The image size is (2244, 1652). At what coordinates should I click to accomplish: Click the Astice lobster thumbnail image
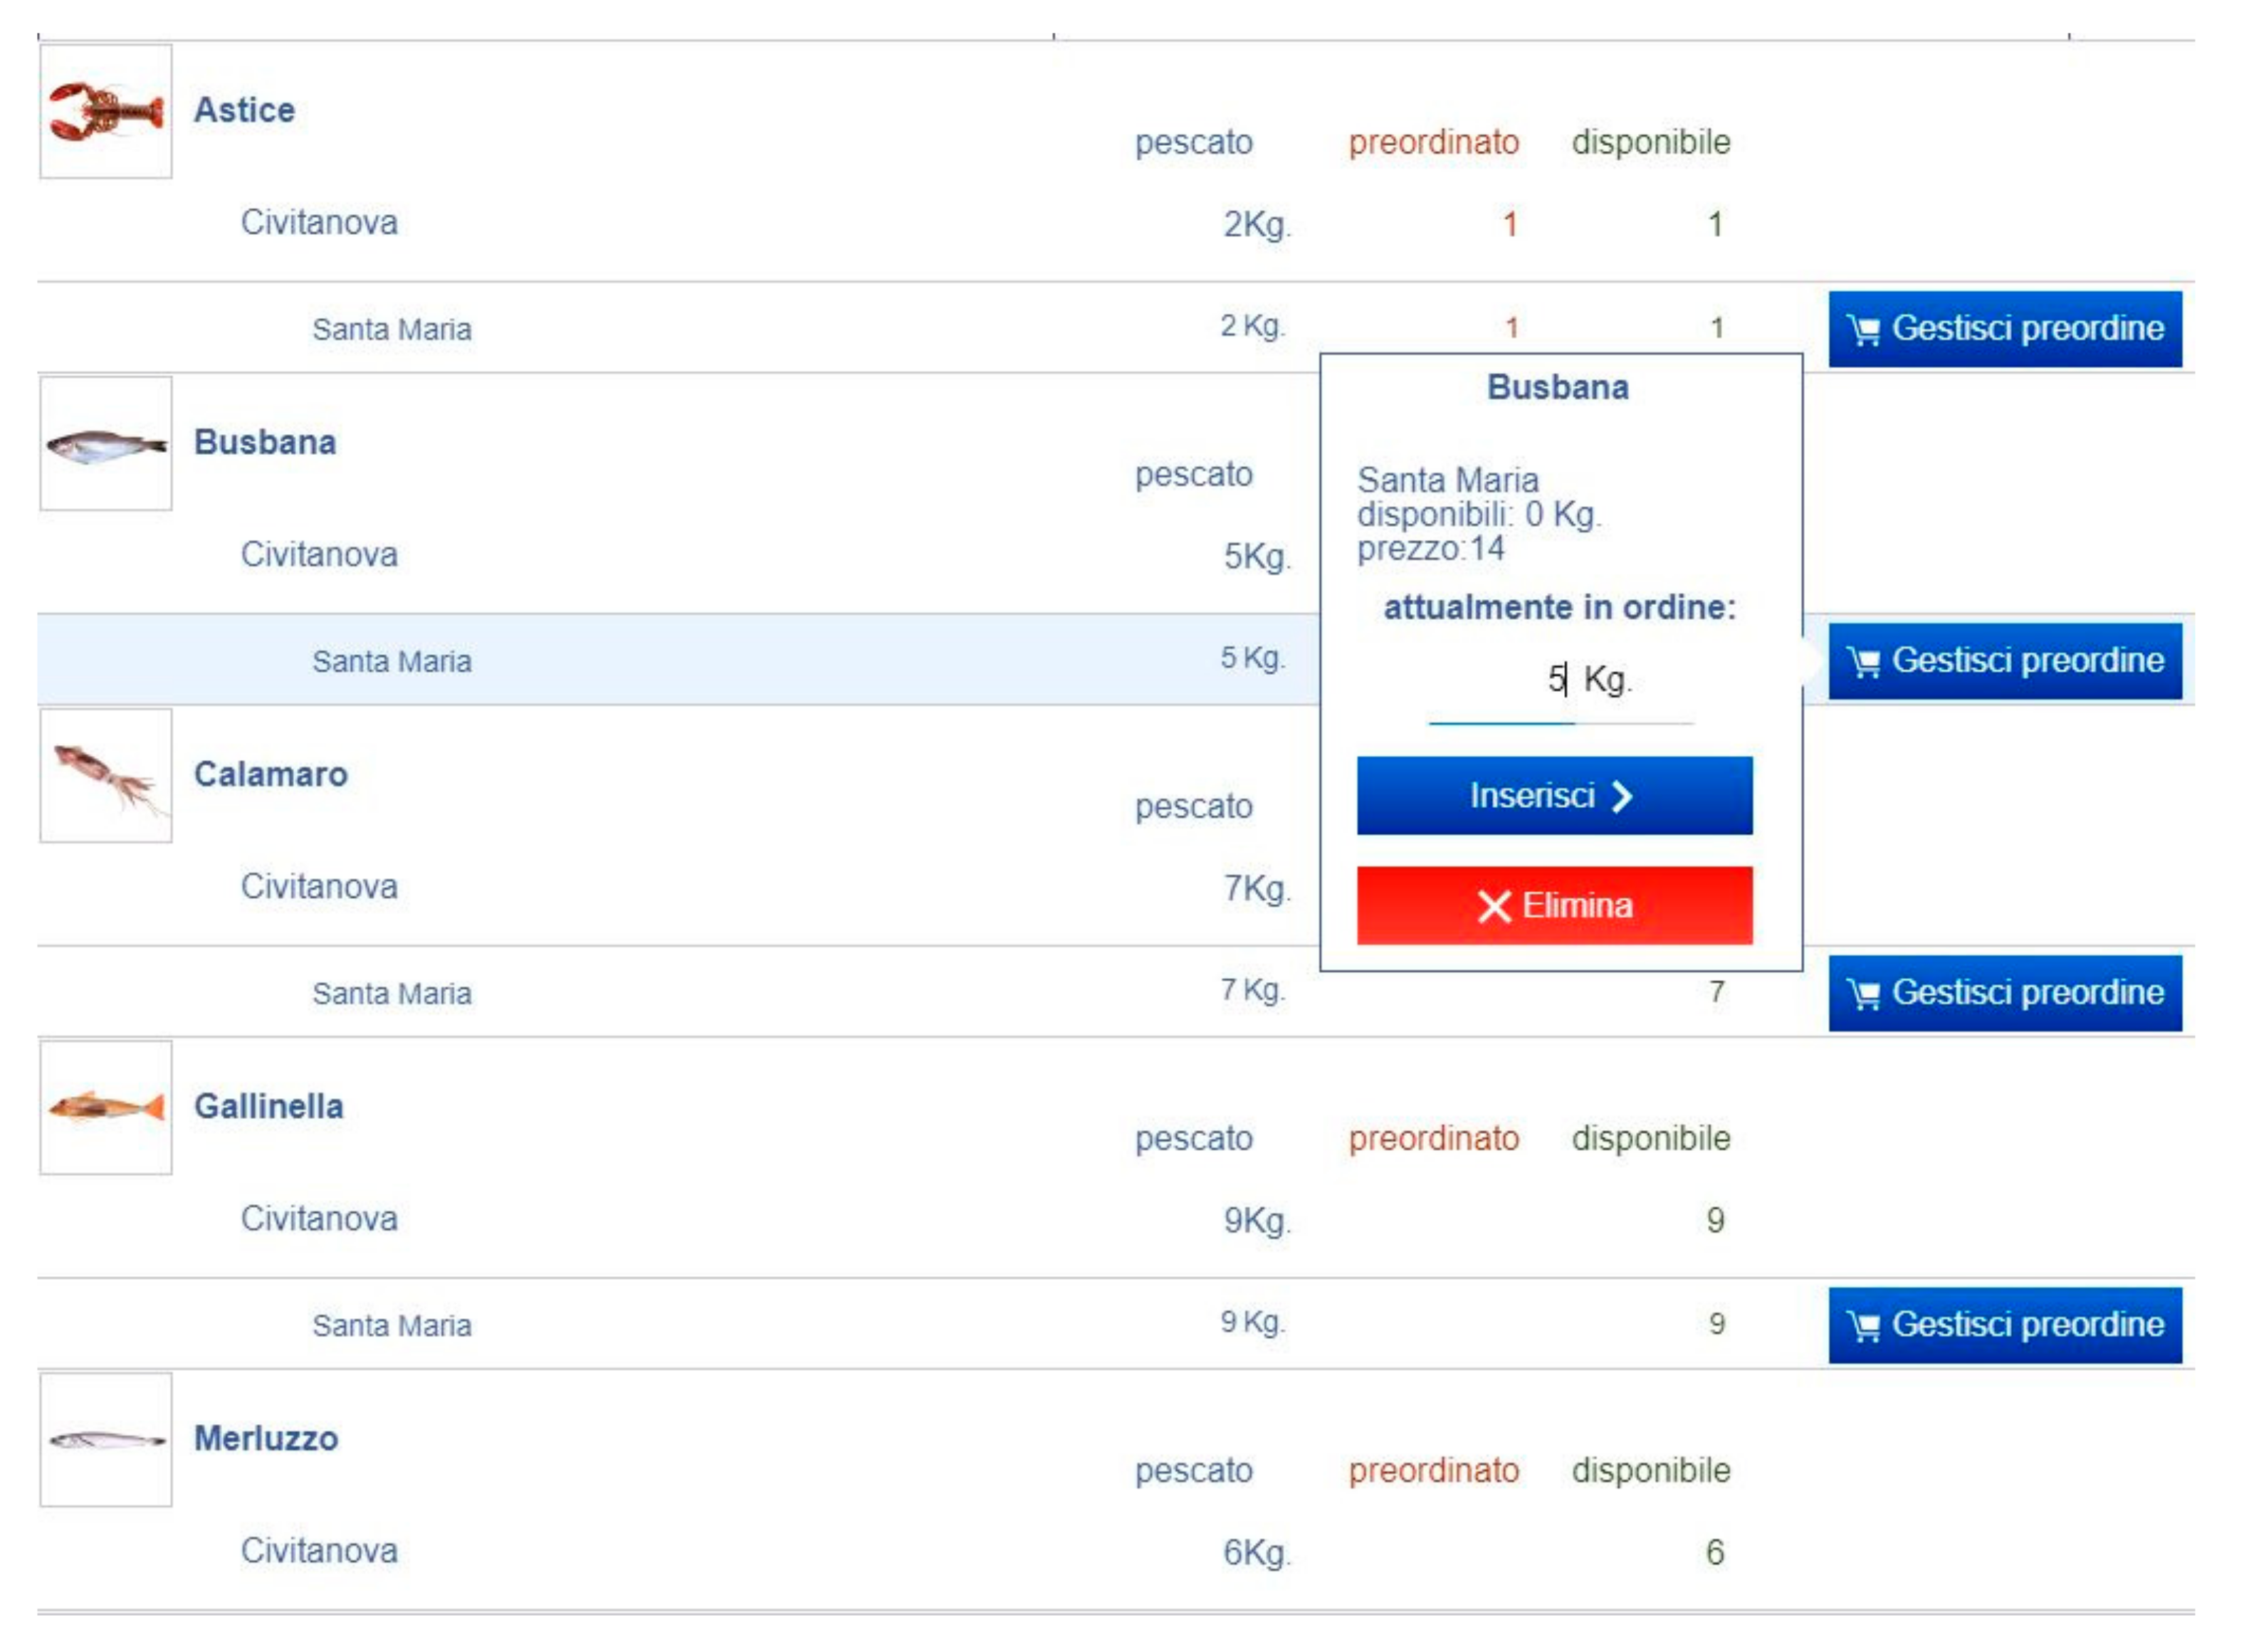click(x=106, y=111)
